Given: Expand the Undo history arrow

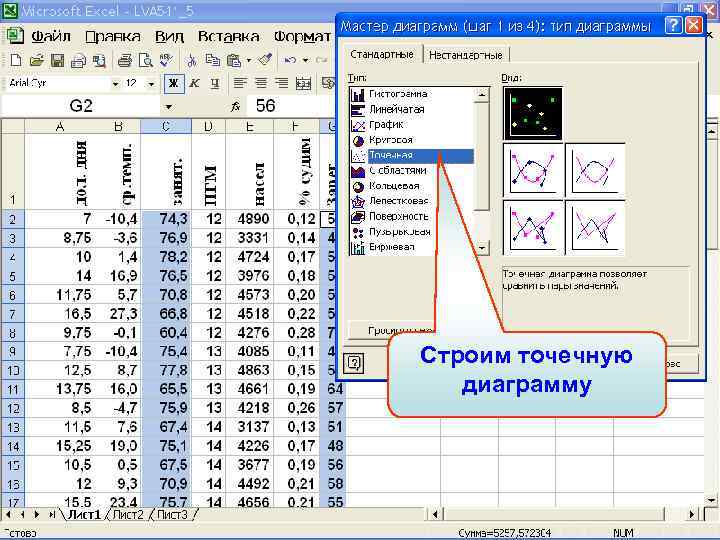Looking at the screenshot, I should coord(305,60).
